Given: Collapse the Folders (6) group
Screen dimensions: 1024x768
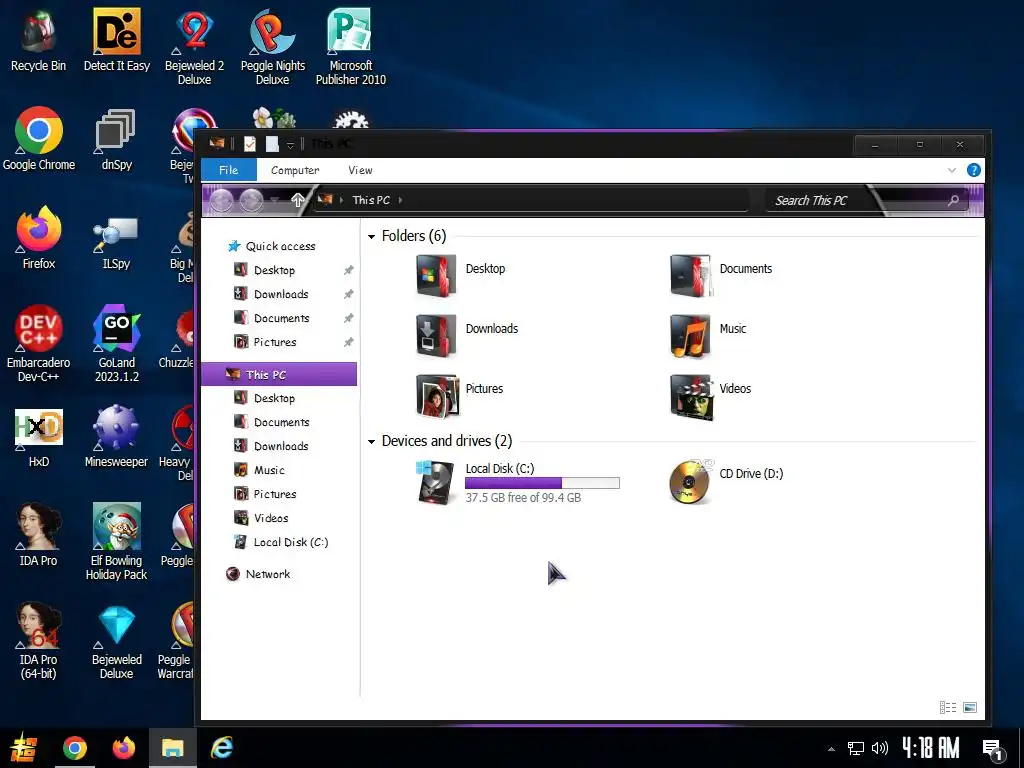Looking at the screenshot, I should pyautogui.click(x=372, y=236).
